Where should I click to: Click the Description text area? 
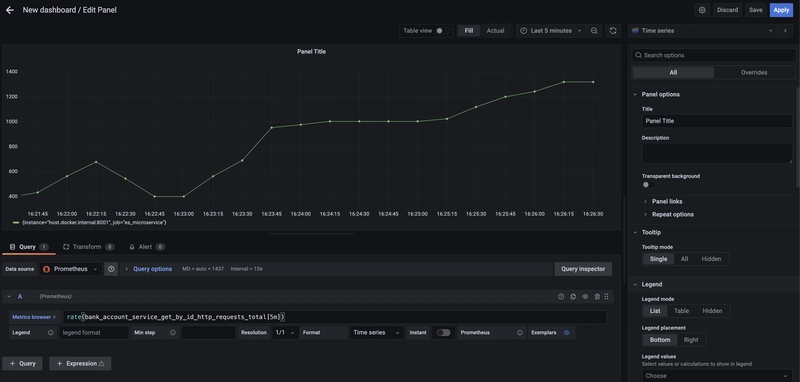717,153
